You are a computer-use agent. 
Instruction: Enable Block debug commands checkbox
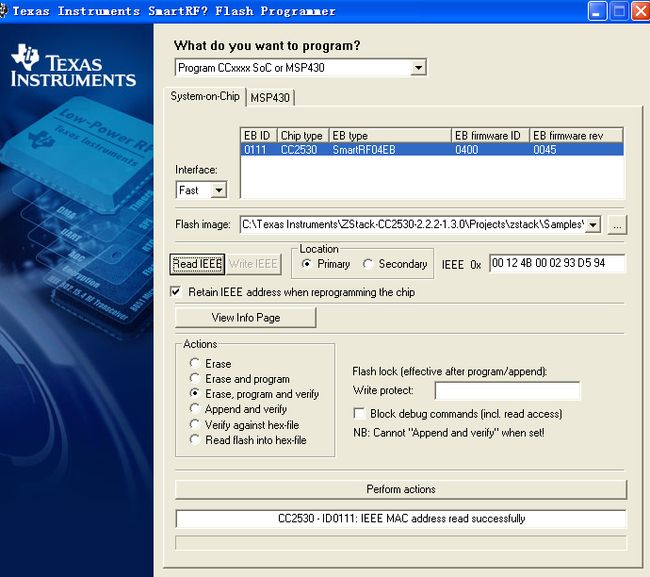click(x=359, y=413)
